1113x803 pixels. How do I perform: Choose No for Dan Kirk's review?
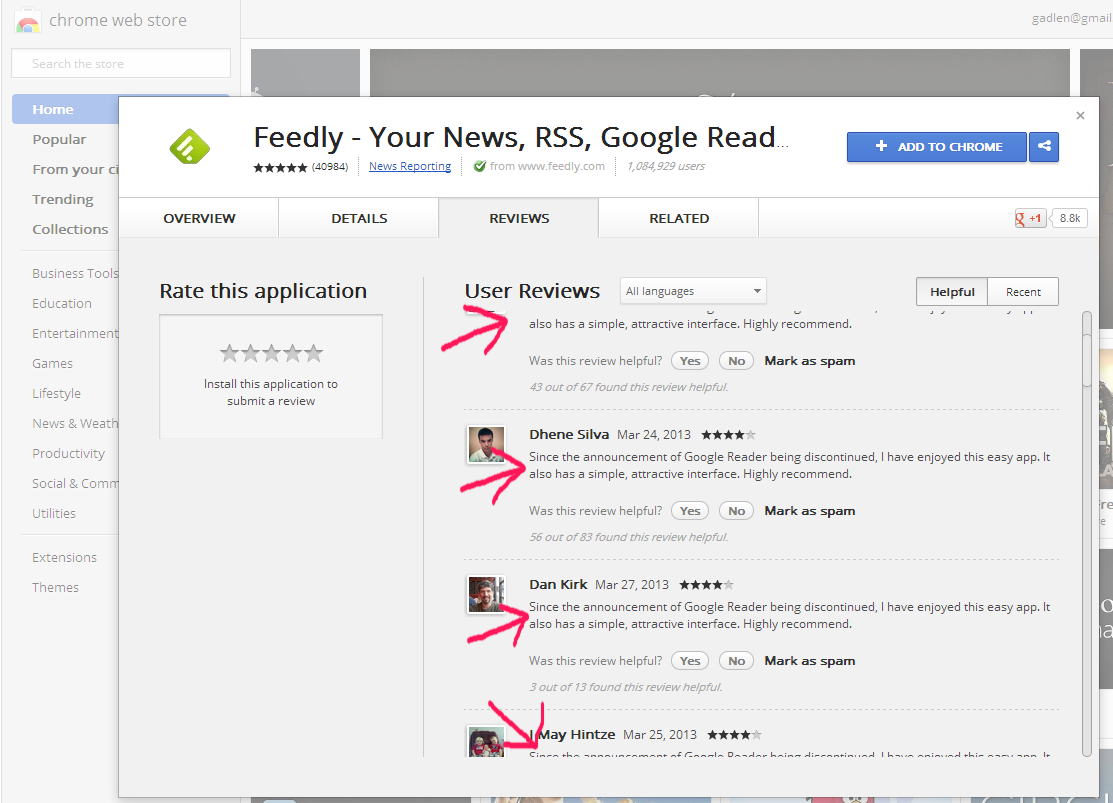pos(736,661)
